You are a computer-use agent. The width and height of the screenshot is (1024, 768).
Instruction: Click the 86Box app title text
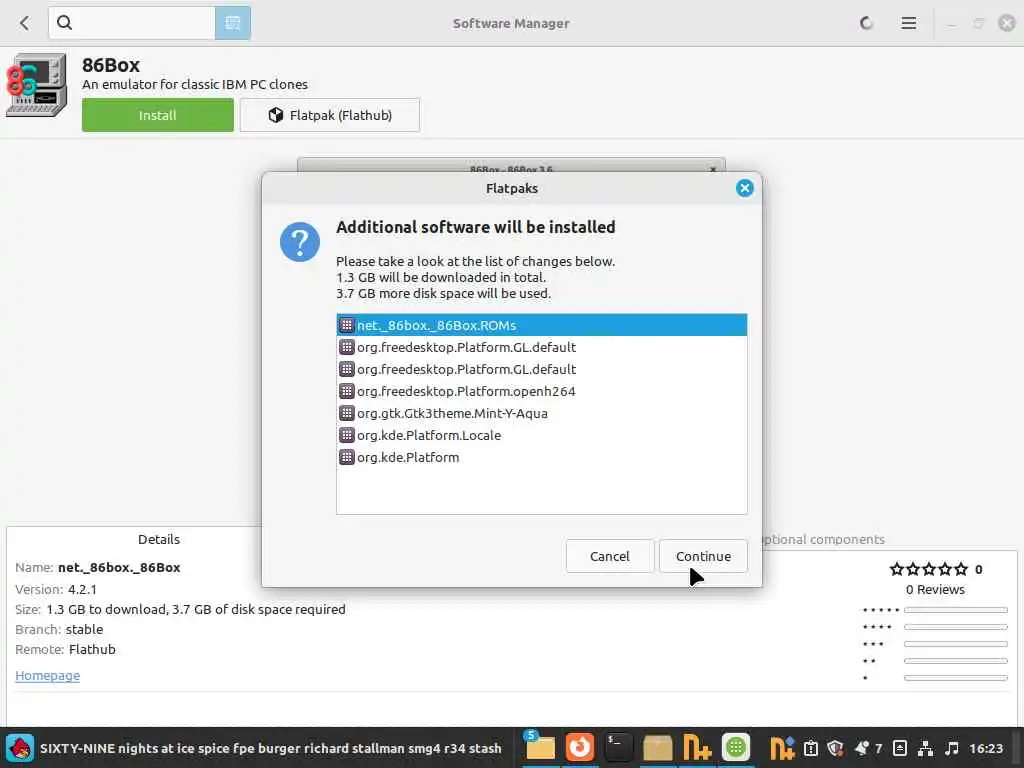111,65
